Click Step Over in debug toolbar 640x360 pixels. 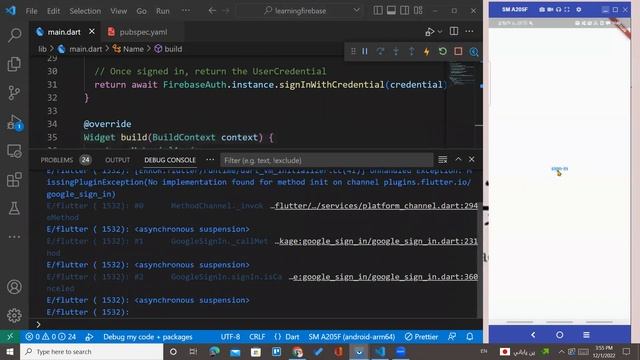[380, 51]
